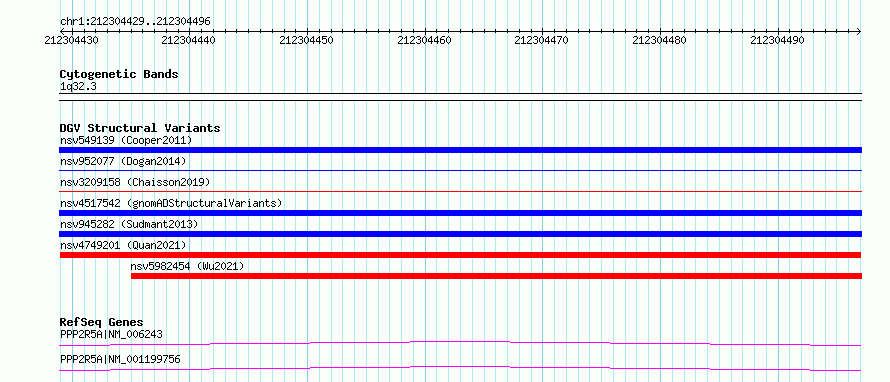Open variant nsv4749201 (Quan2021) label

pyautogui.click(x=123, y=245)
